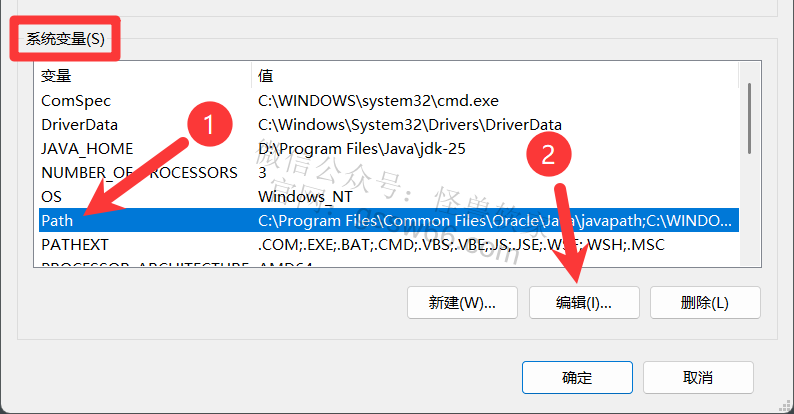Click the 新建(W)... button
Screen dimensions: 794x414
462,303
